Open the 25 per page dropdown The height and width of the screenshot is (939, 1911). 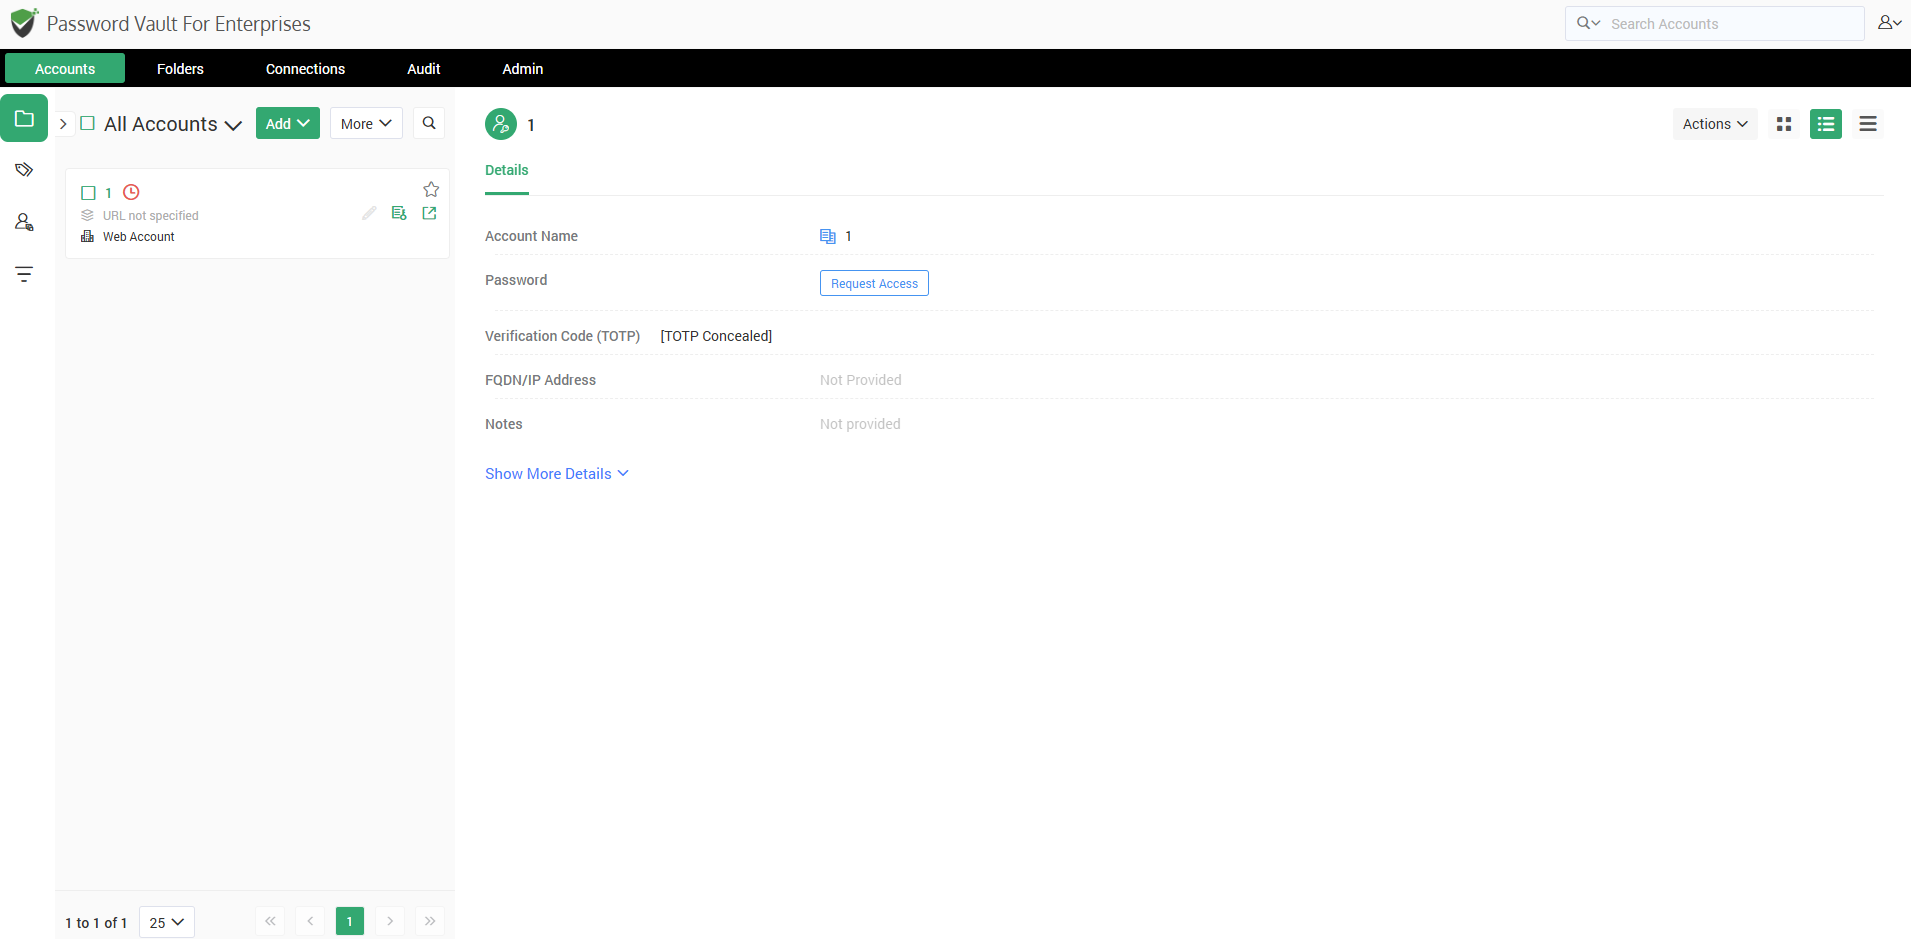click(x=167, y=922)
